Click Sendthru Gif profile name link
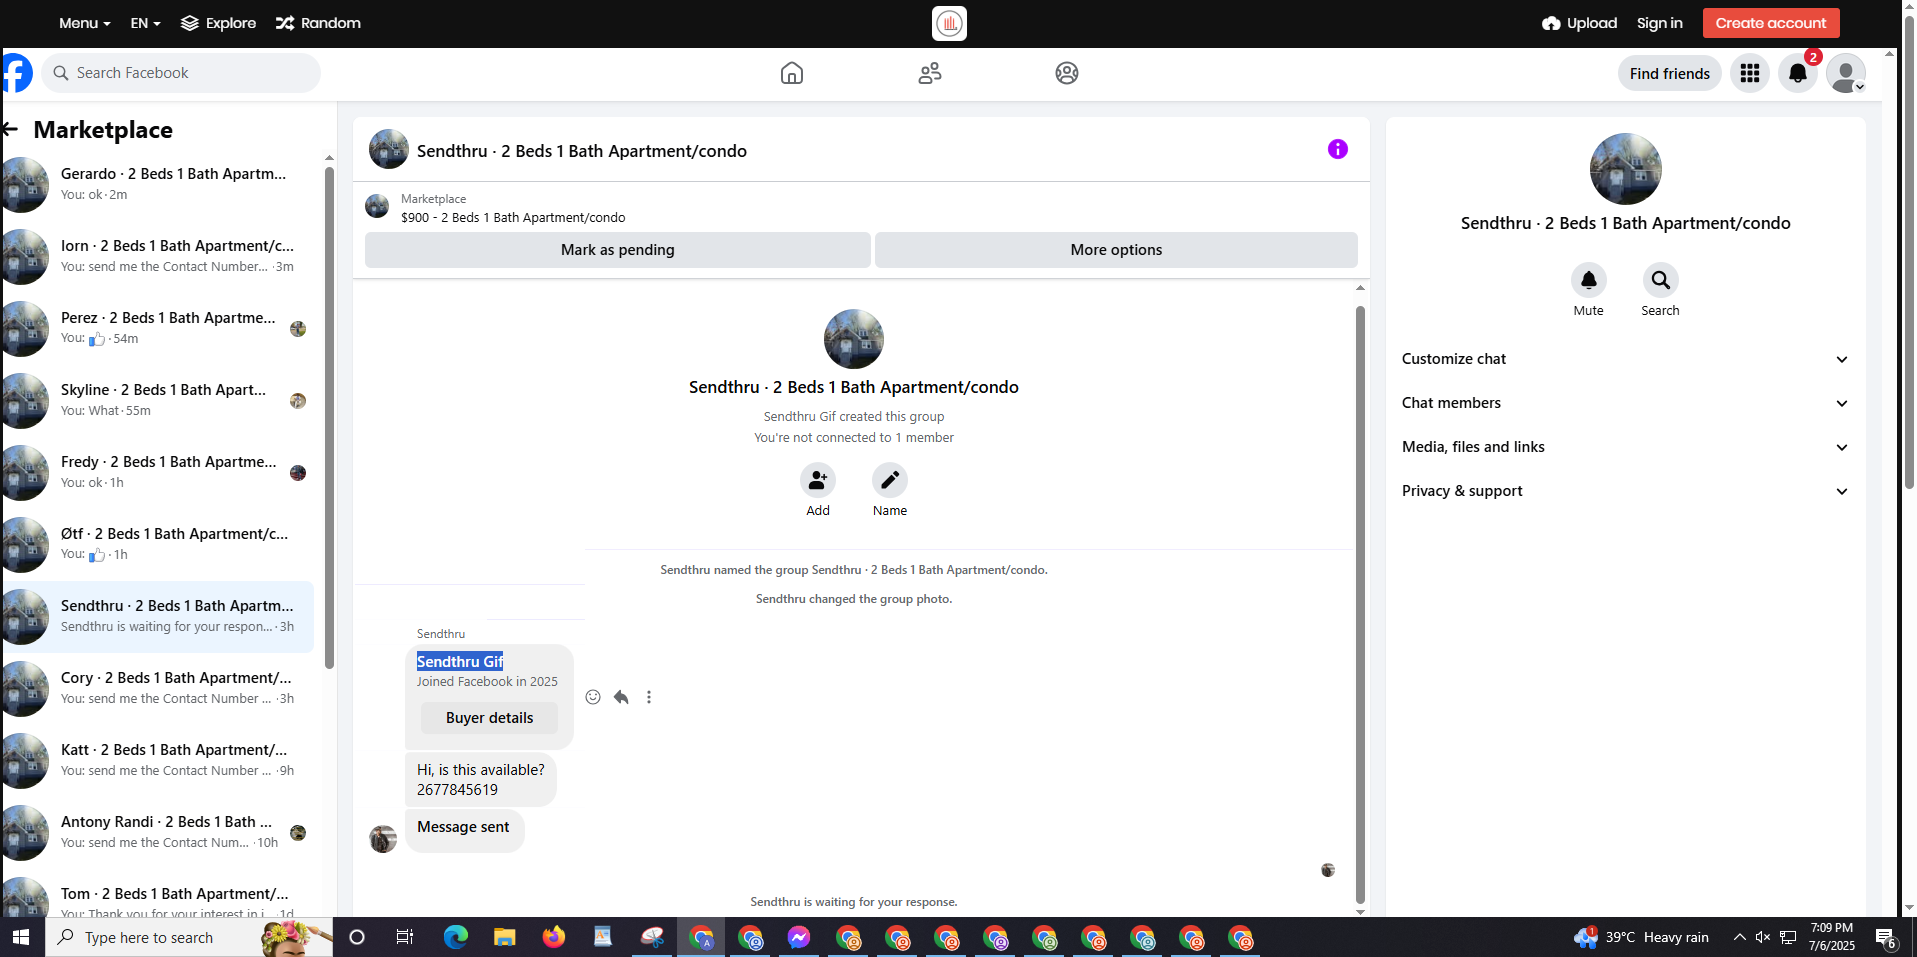The height and width of the screenshot is (957, 1917). [x=460, y=662]
